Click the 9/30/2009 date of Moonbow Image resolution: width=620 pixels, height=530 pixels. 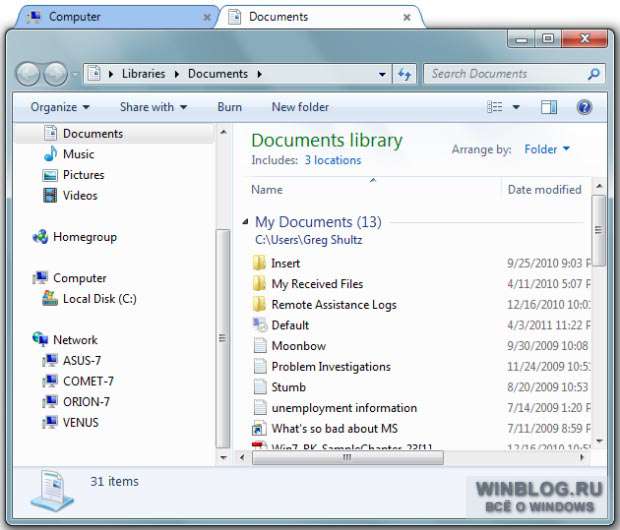pyautogui.click(x=548, y=345)
